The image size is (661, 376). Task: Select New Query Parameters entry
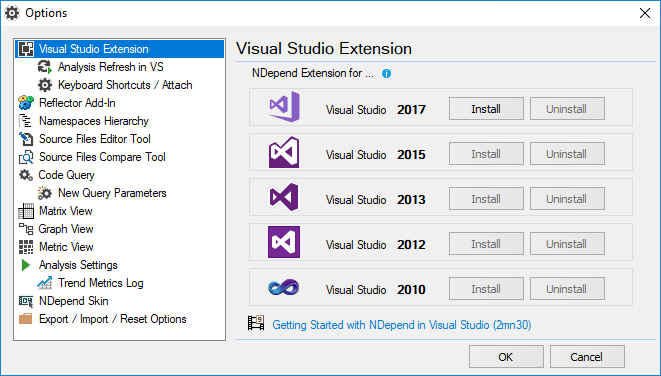click(112, 193)
